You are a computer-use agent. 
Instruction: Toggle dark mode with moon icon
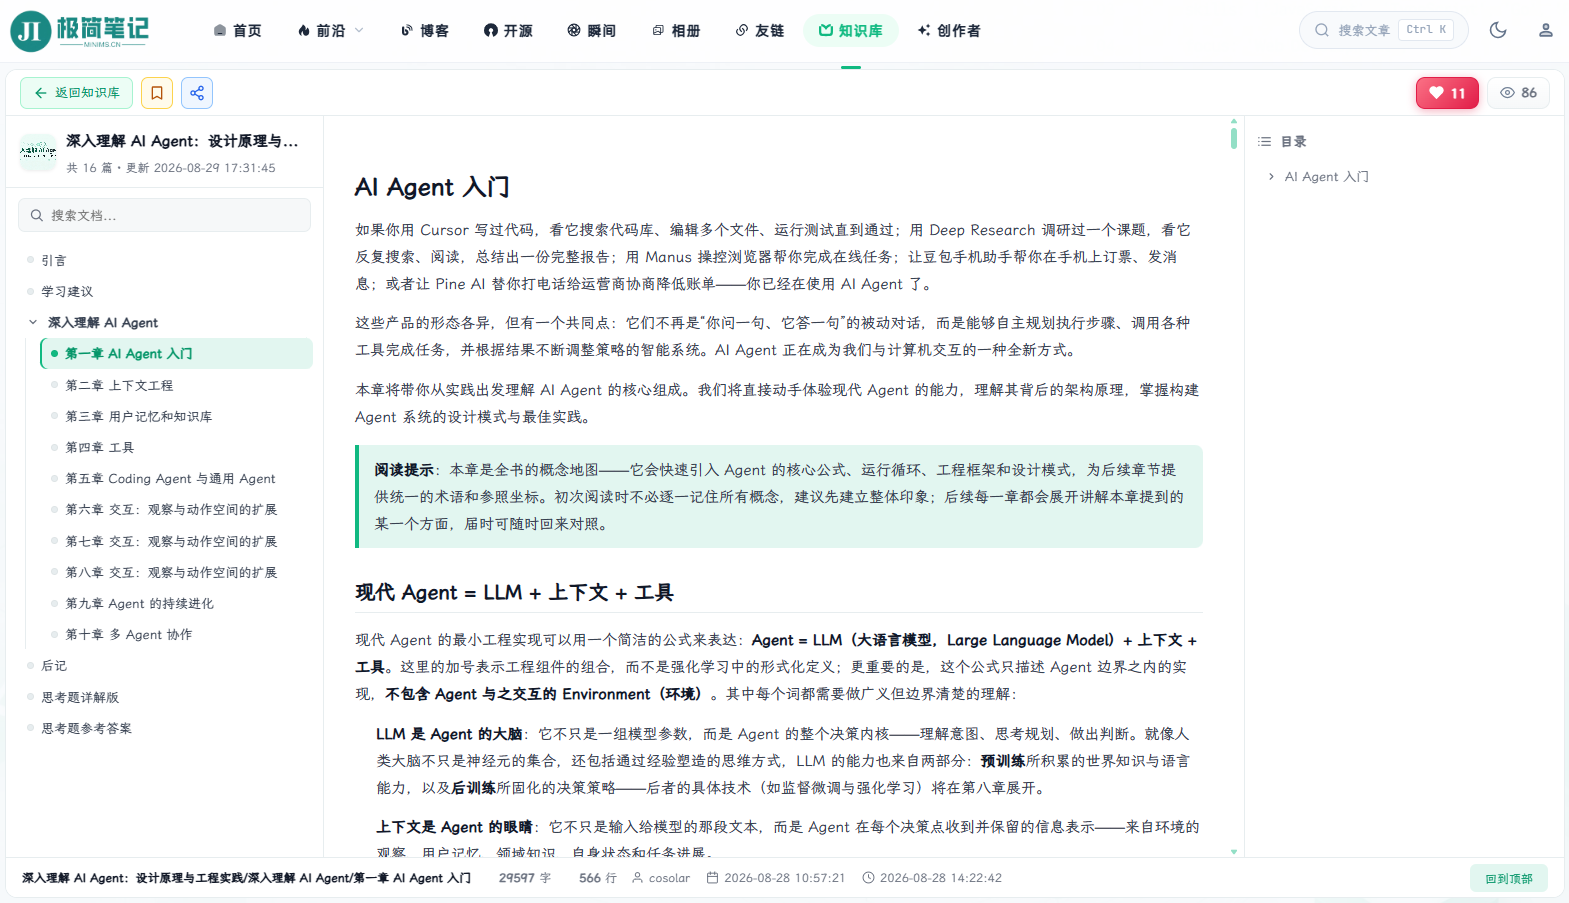[x=1497, y=30]
